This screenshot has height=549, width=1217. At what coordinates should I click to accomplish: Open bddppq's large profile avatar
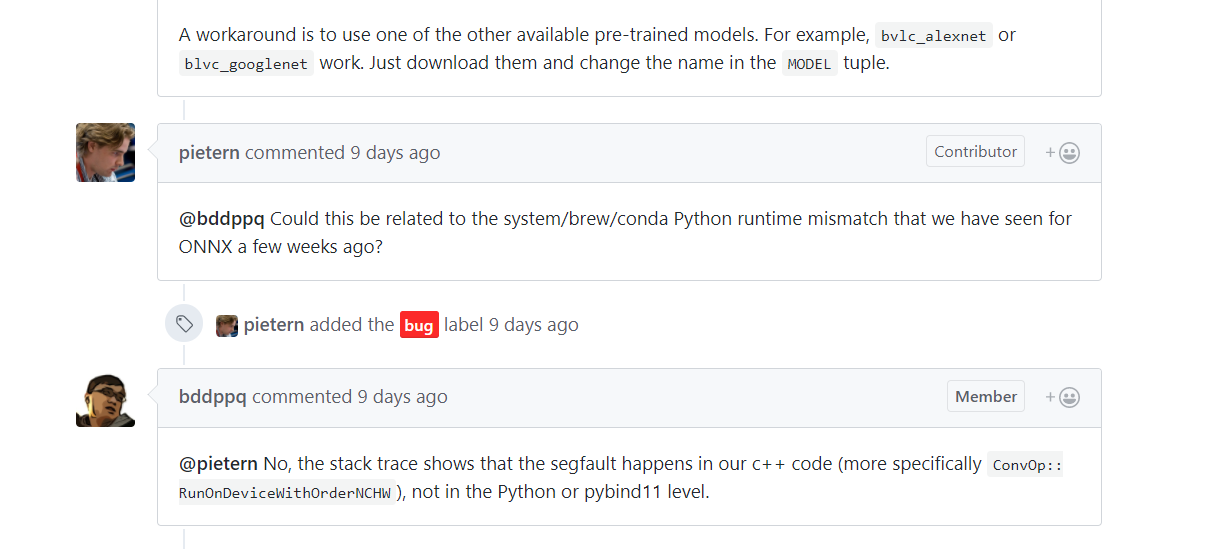pos(105,400)
